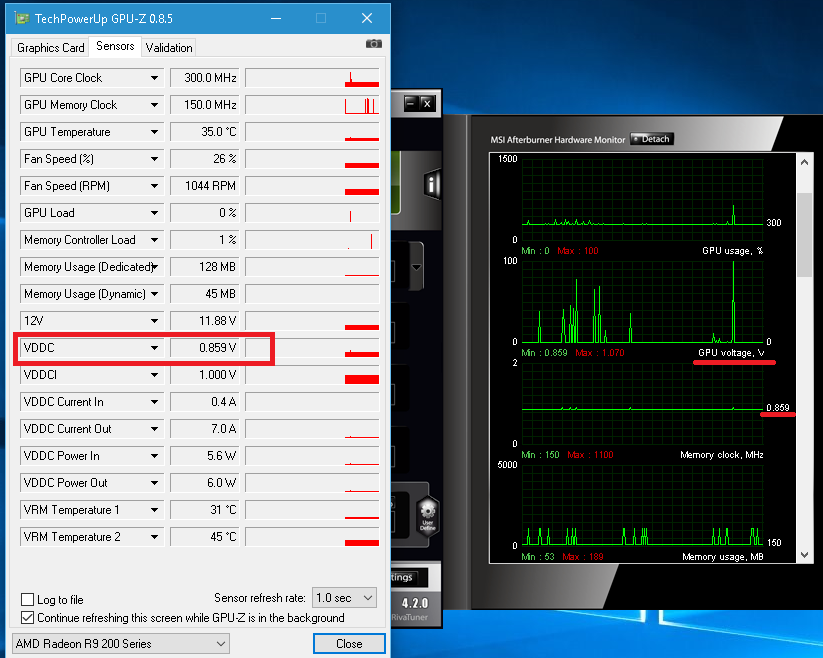Click the VRM Temperature 2 history graph
The height and width of the screenshot is (658, 823).
pyautogui.click(x=312, y=537)
